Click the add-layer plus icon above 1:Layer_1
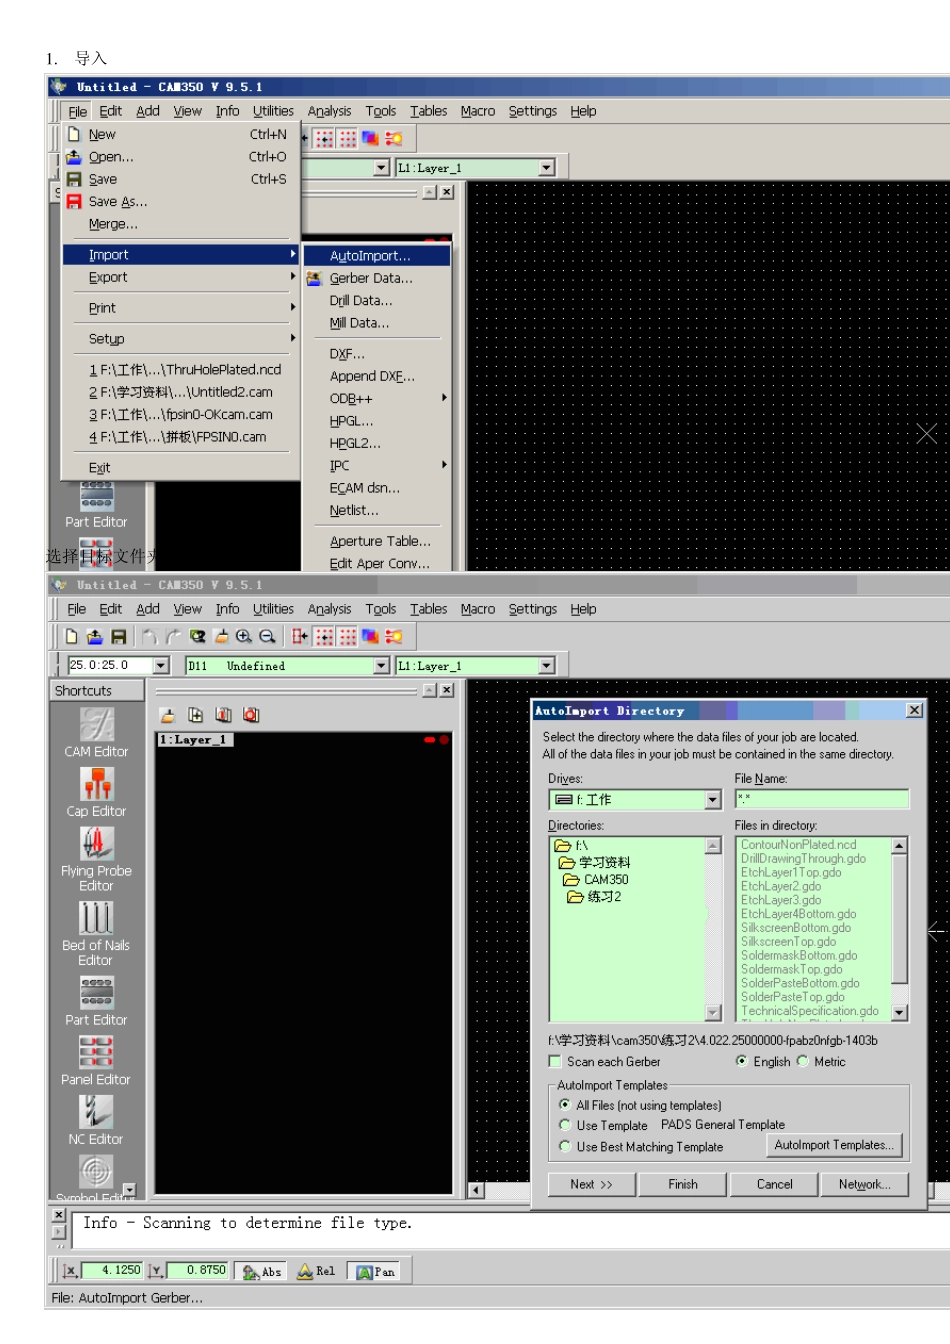 196,715
